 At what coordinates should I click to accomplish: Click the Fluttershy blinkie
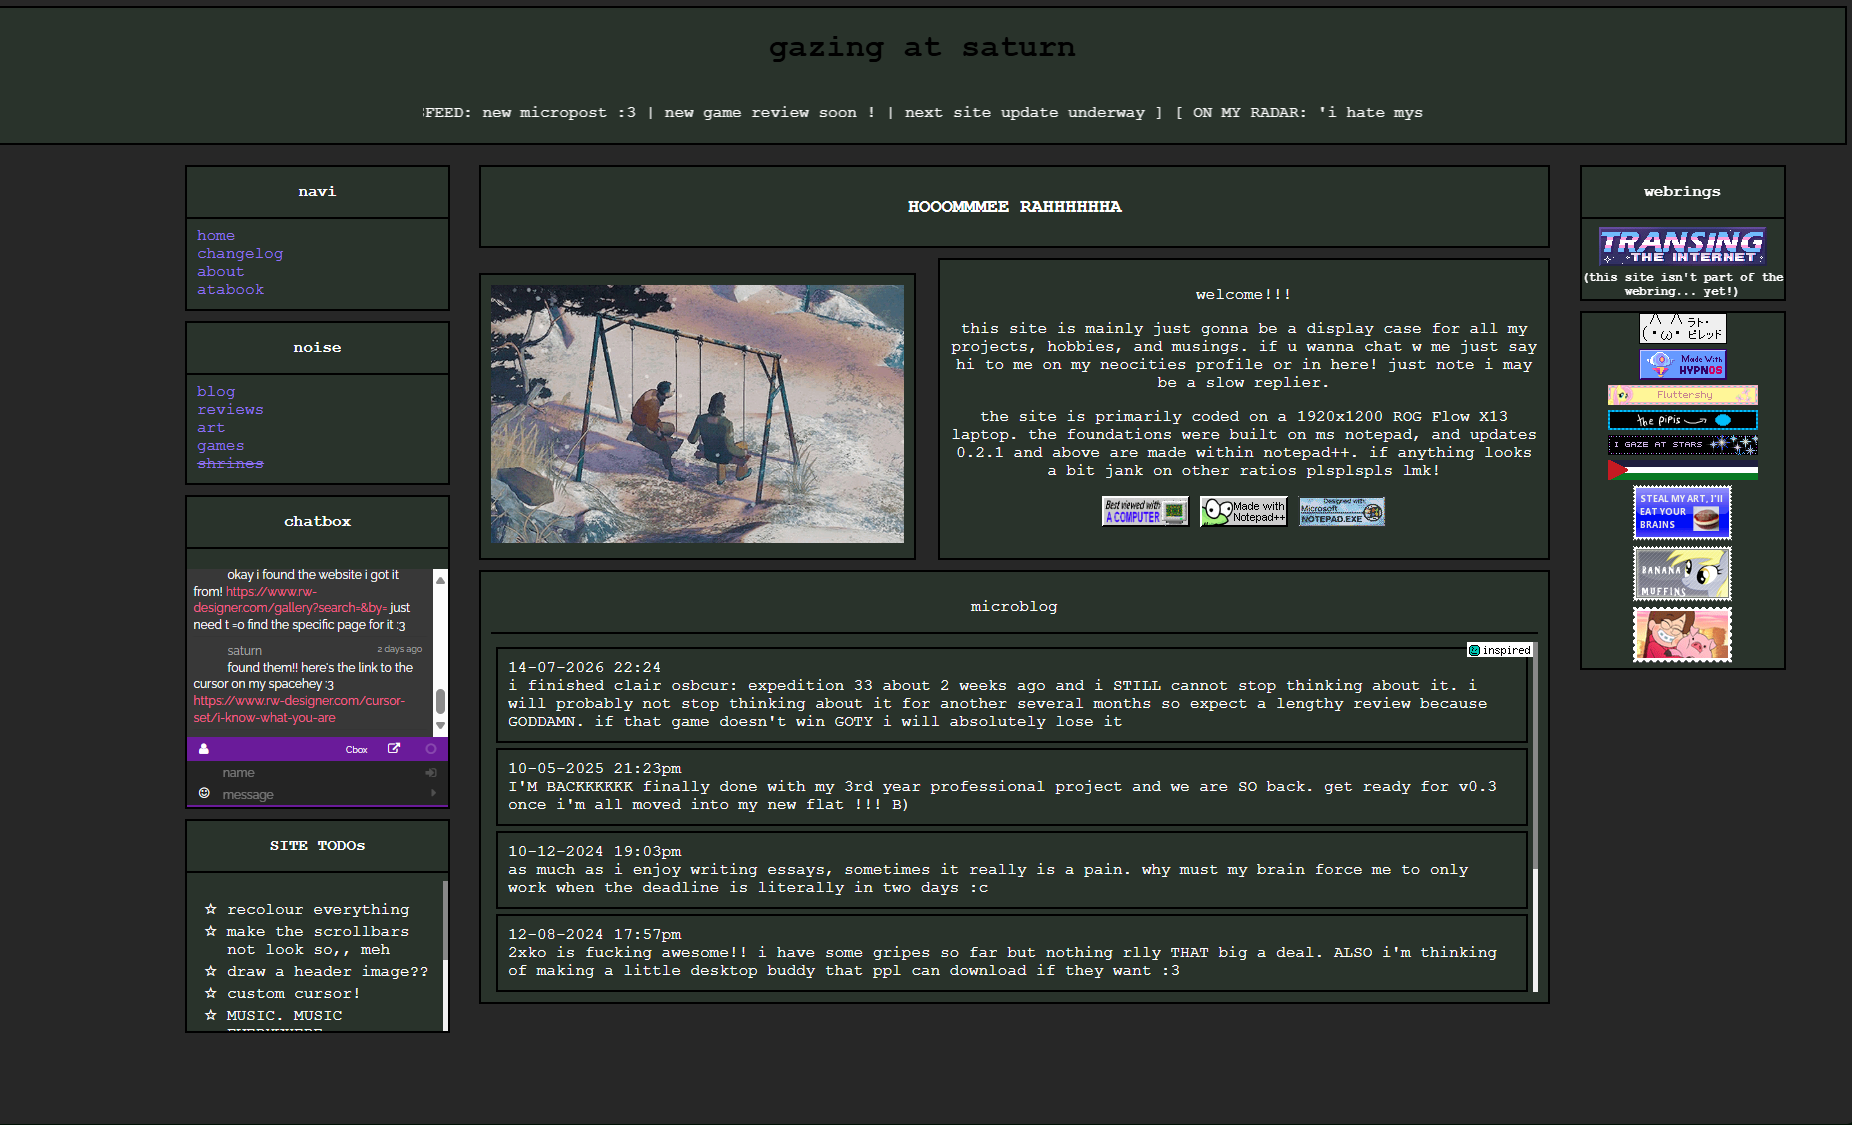[1683, 395]
